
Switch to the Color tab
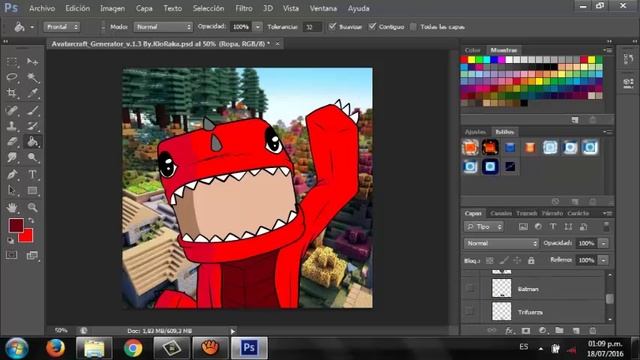click(x=472, y=50)
